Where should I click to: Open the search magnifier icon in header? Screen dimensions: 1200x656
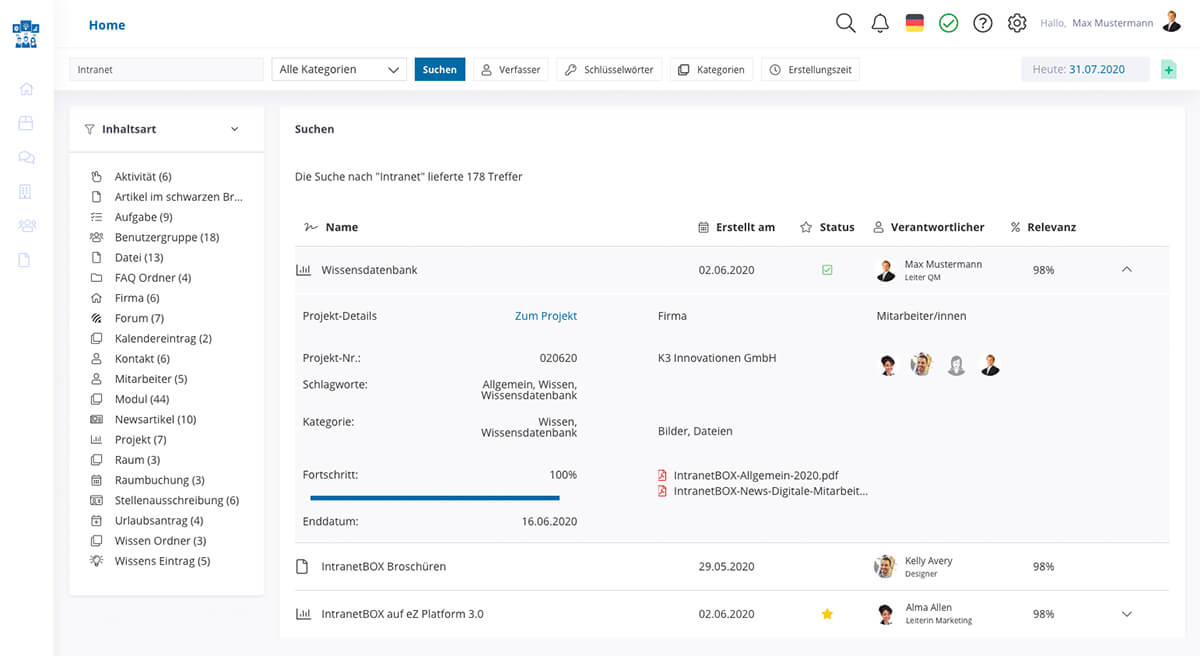[846, 23]
